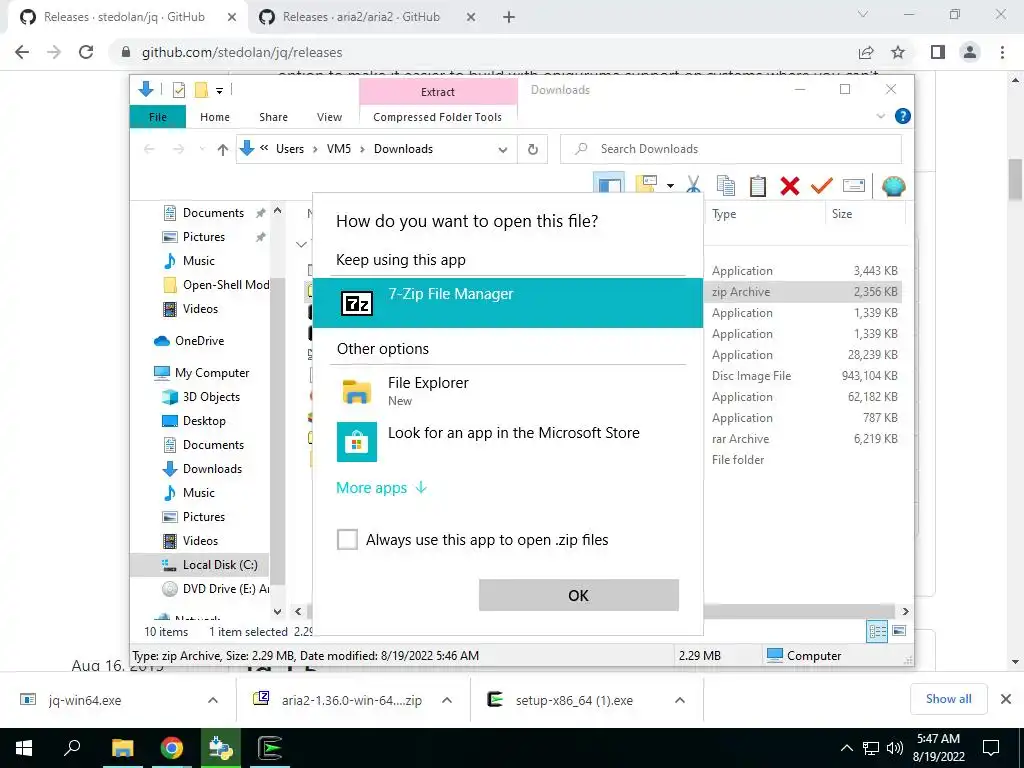Select 7-Zip File Manager app option
This screenshot has height=768, width=1024.
tap(507, 302)
